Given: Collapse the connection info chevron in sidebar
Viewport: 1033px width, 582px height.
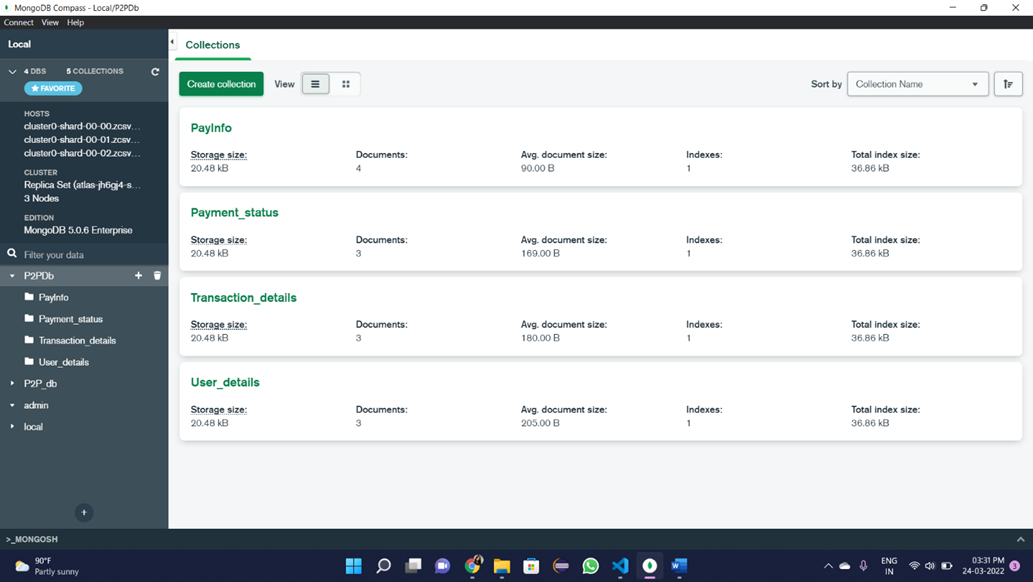Looking at the screenshot, I should pos(12,71).
